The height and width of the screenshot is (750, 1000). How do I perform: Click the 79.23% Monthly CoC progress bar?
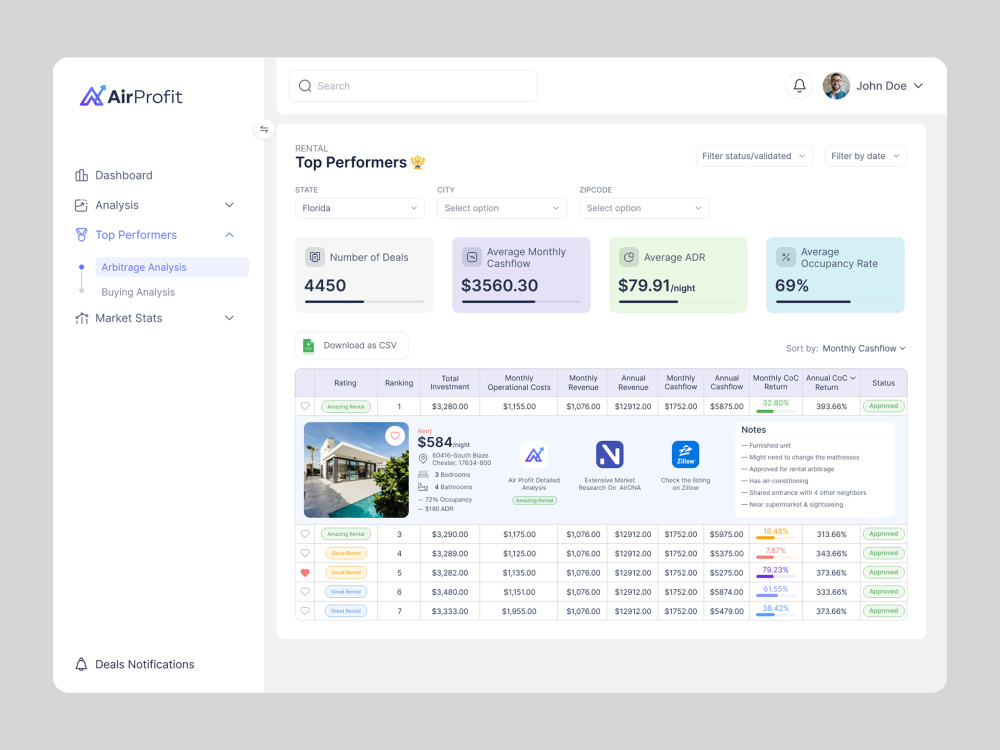pos(776,577)
